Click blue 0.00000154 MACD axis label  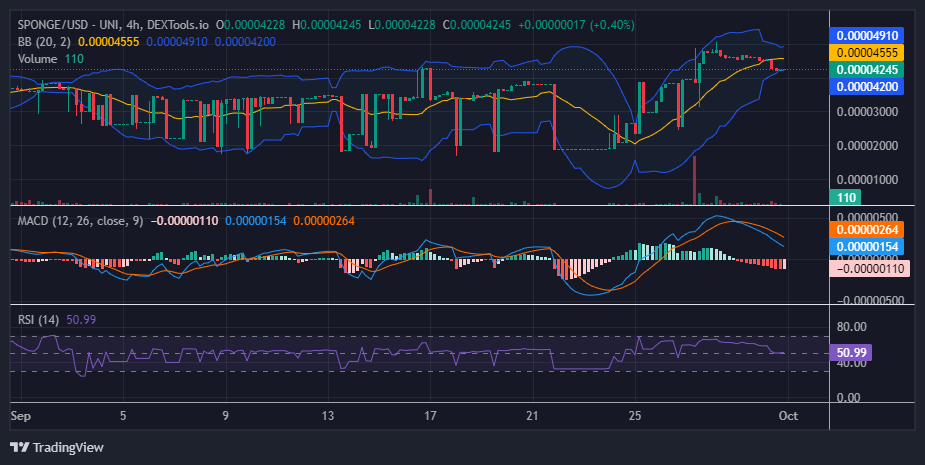(x=867, y=247)
